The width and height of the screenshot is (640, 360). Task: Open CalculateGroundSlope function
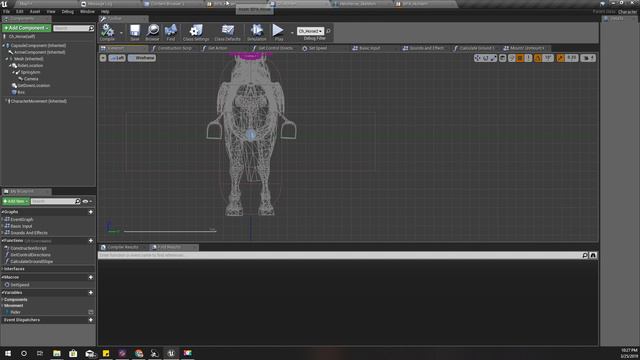click(x=31, y=261)
